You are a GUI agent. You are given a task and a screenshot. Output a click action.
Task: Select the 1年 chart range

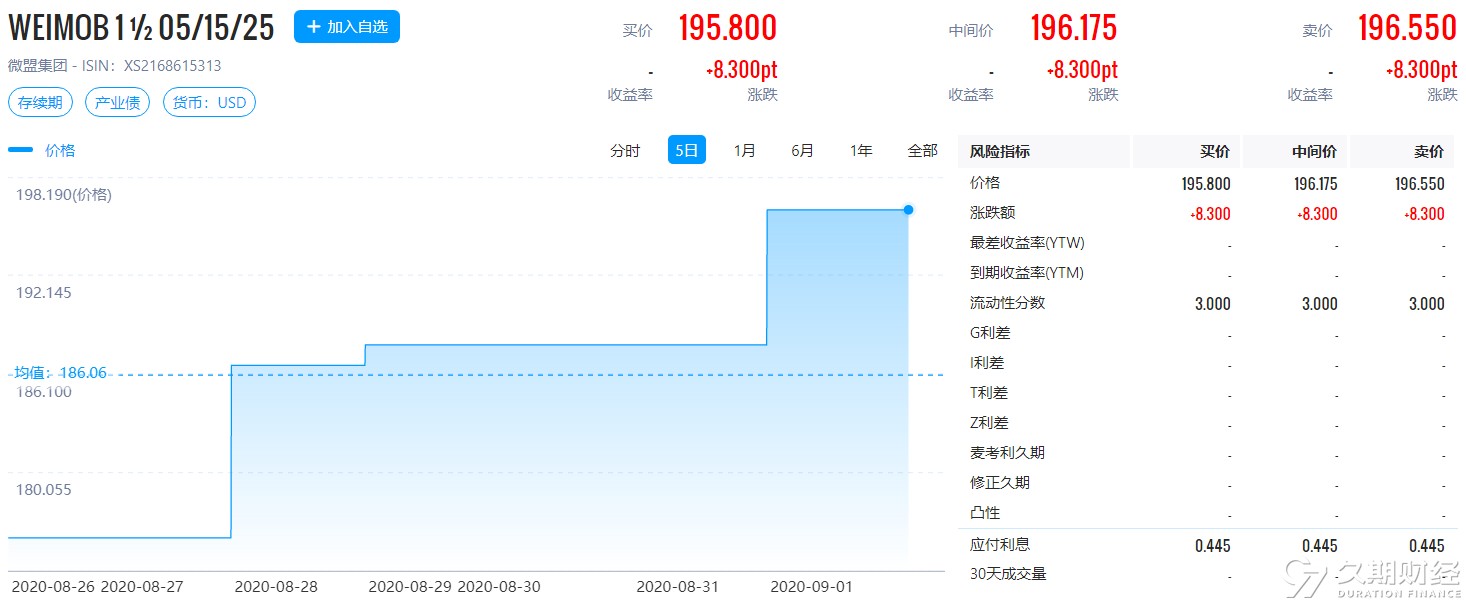pyautogui.click(x=861, y=151)
